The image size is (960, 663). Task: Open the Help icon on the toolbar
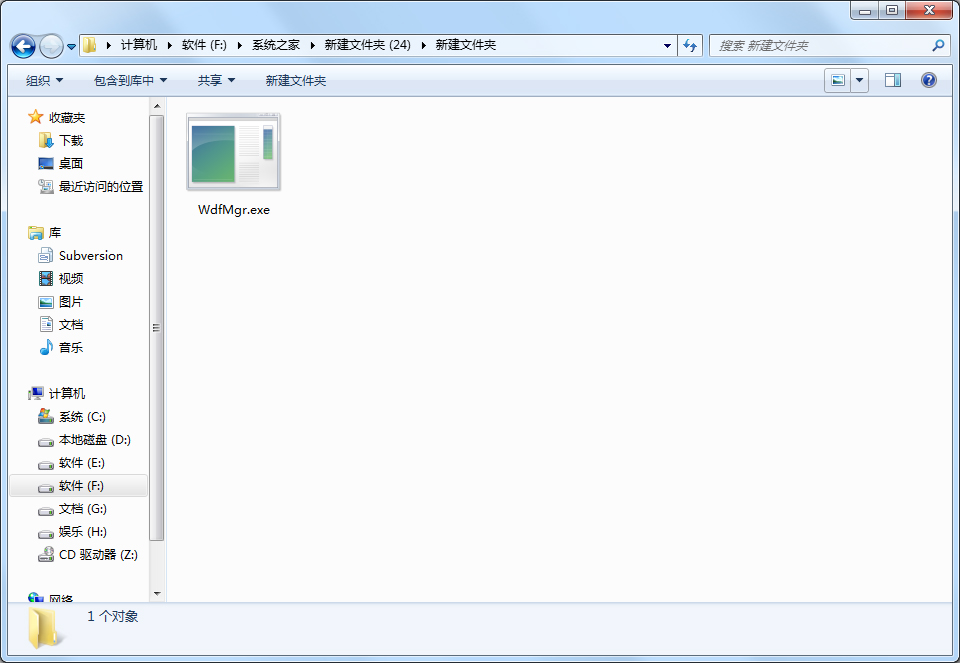[928, 80]
